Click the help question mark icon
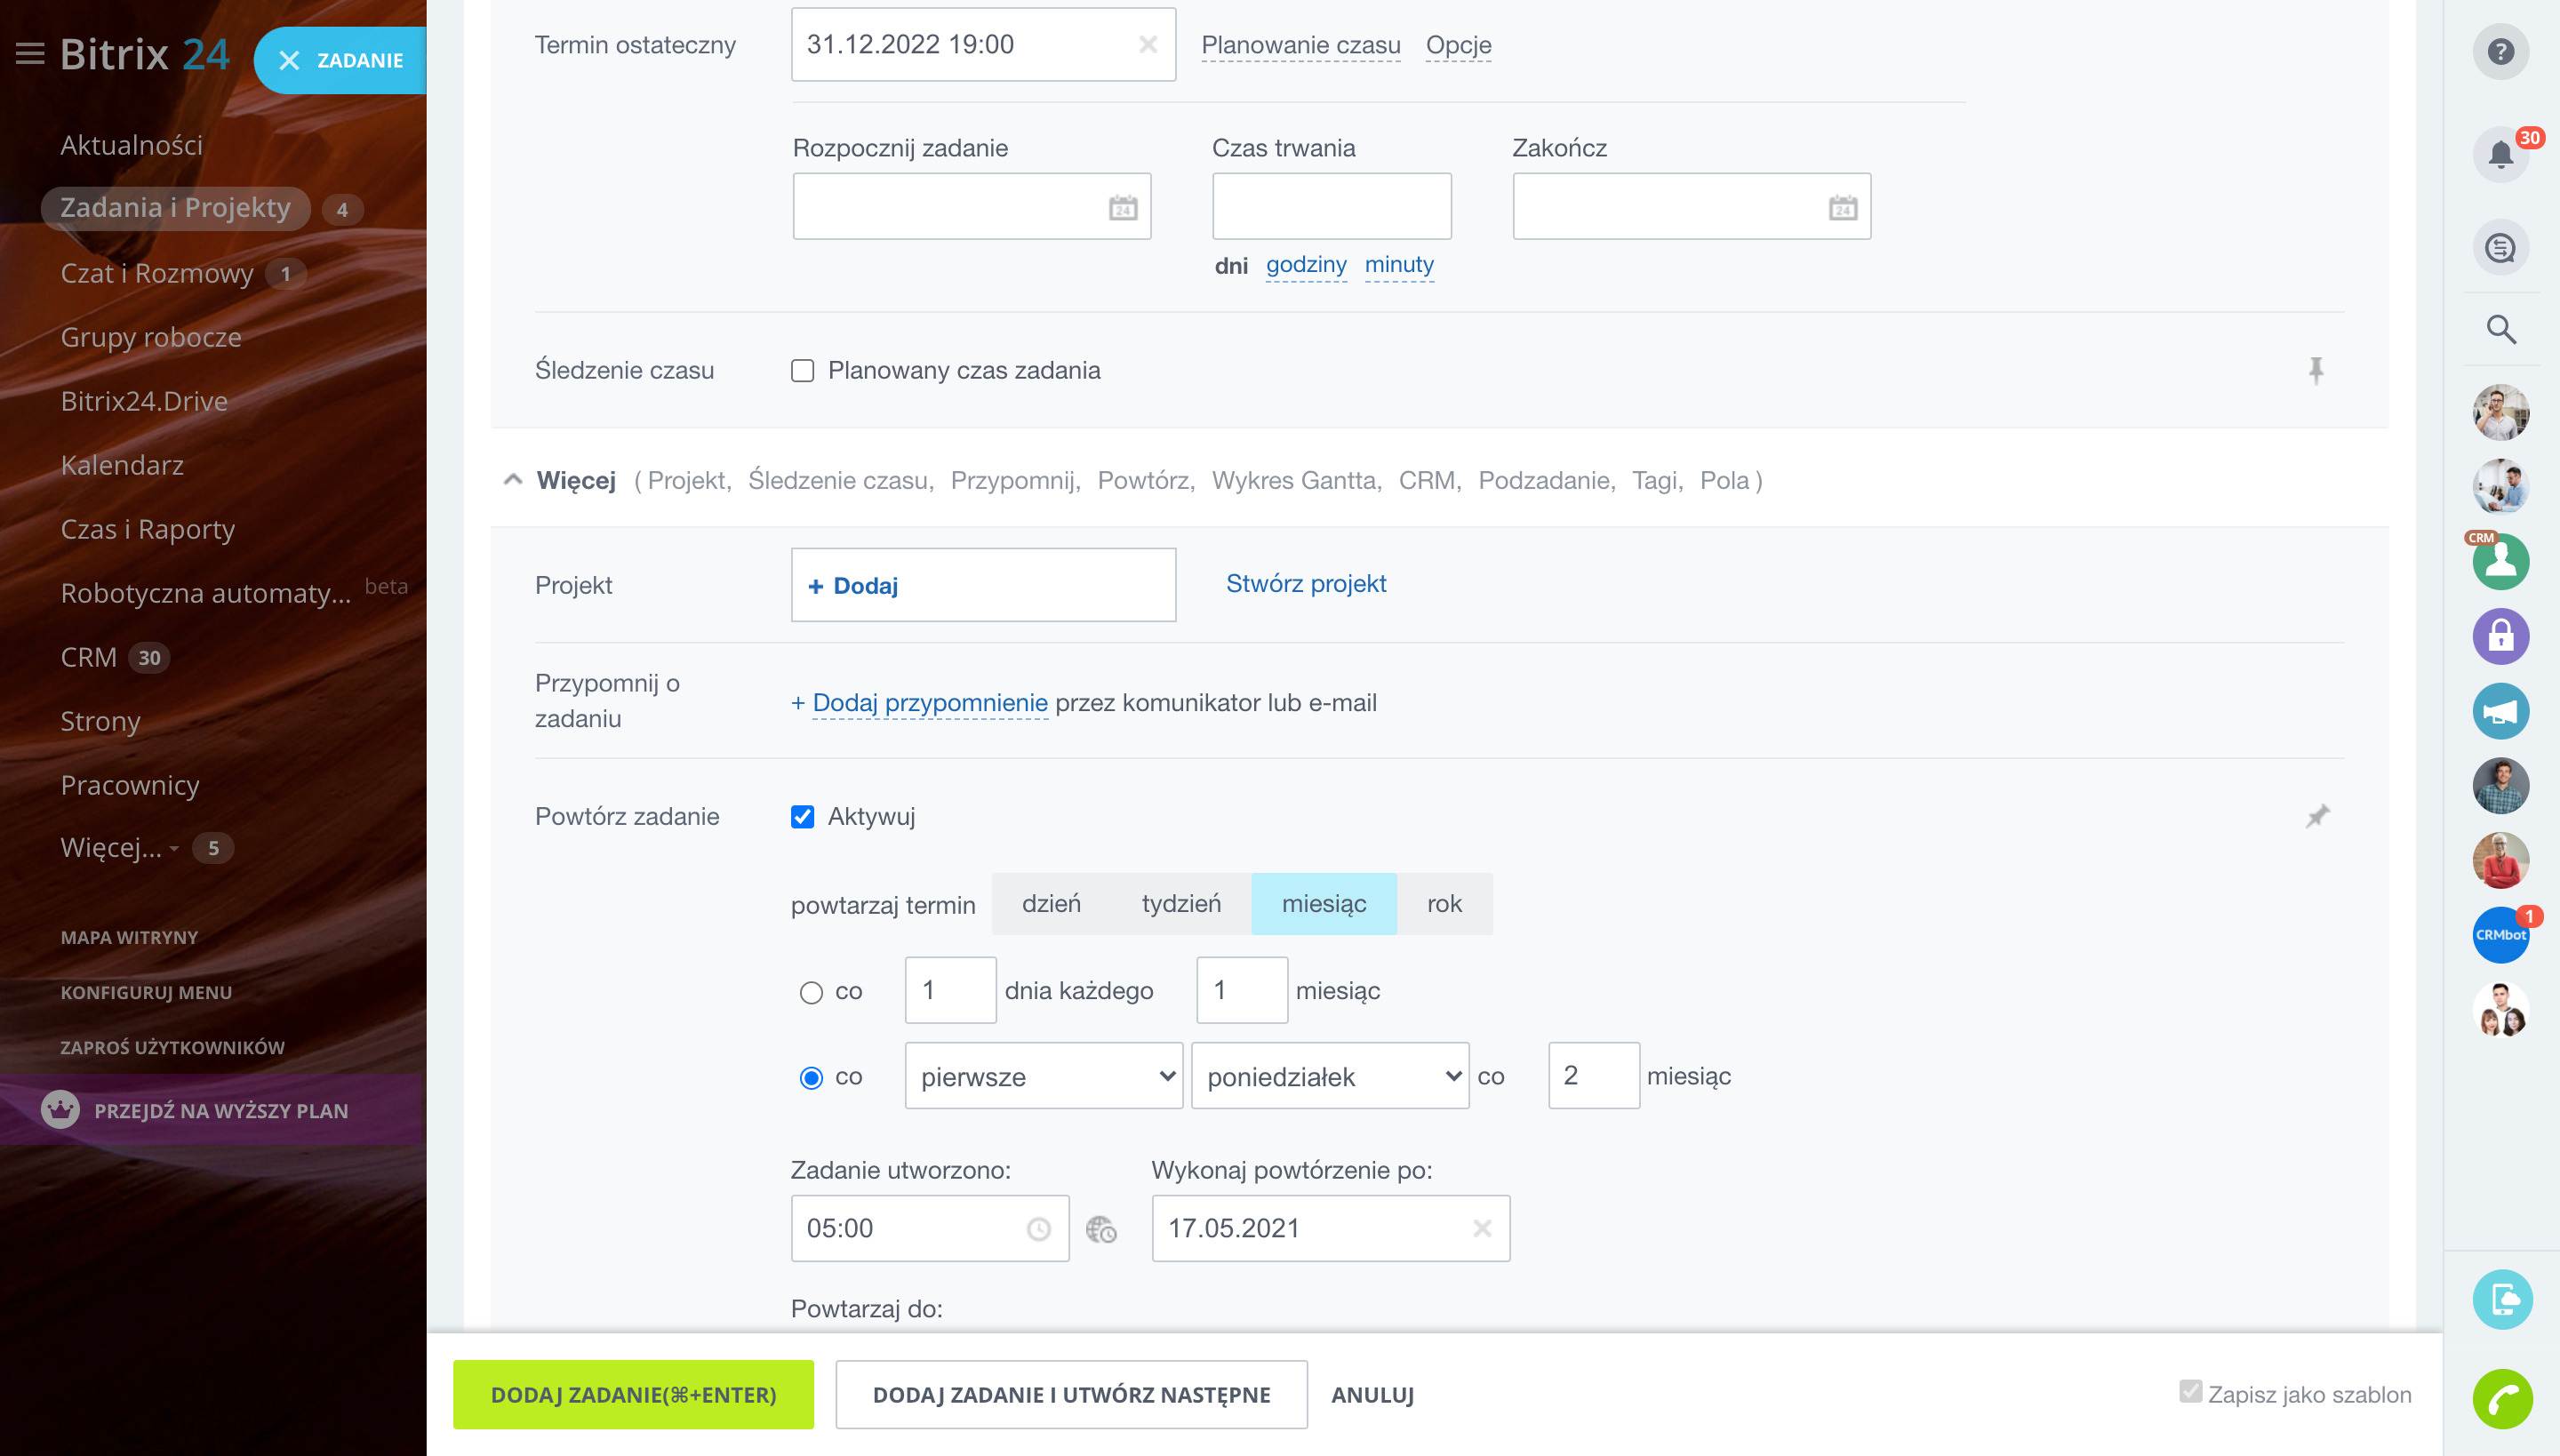This screenshot has height=1456, width=2560. [x=2500, y=51]
